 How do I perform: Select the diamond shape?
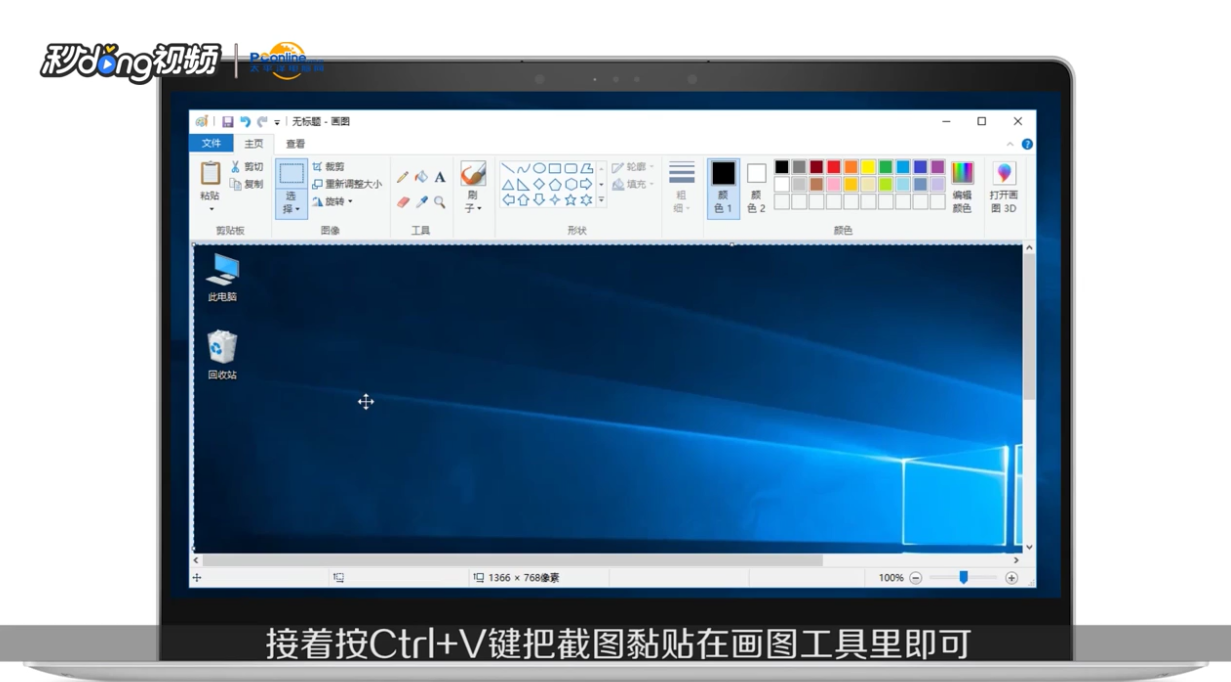click(x=539, y=184)
